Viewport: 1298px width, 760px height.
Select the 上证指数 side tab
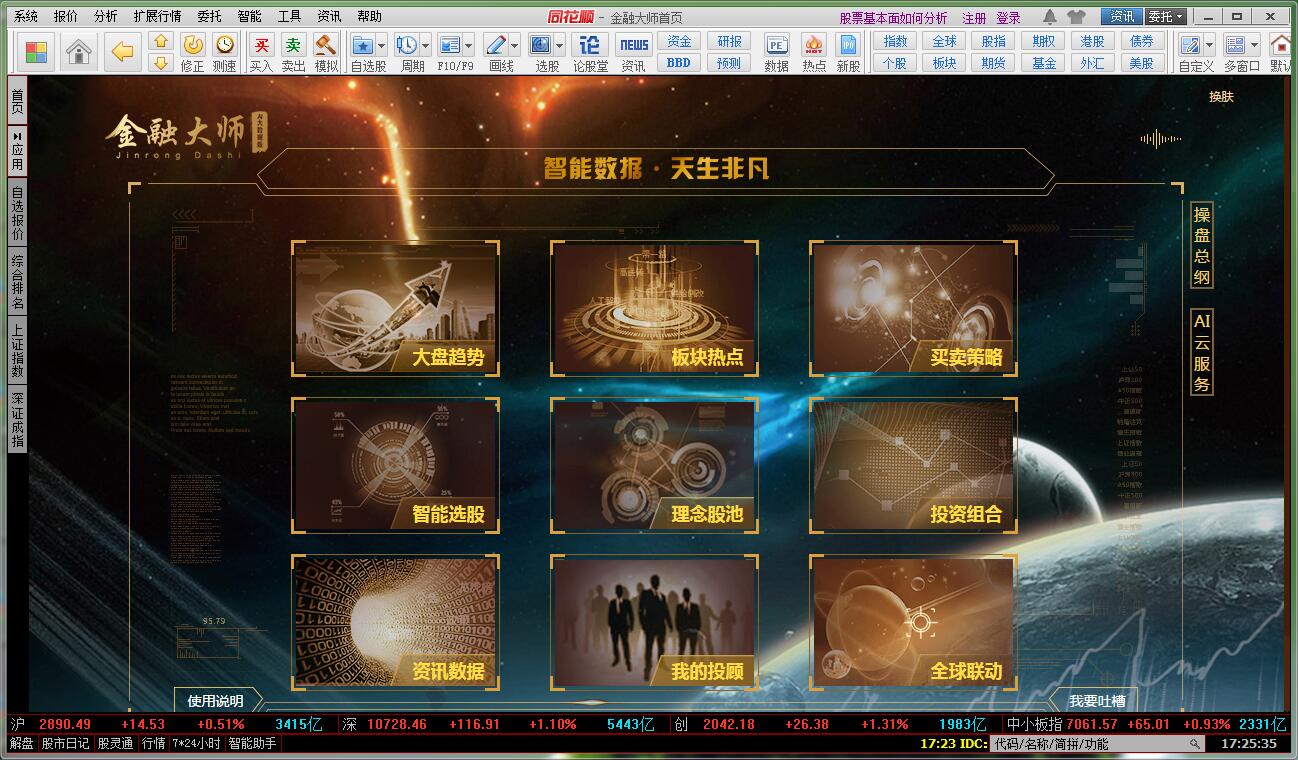[x=18, y=350]
